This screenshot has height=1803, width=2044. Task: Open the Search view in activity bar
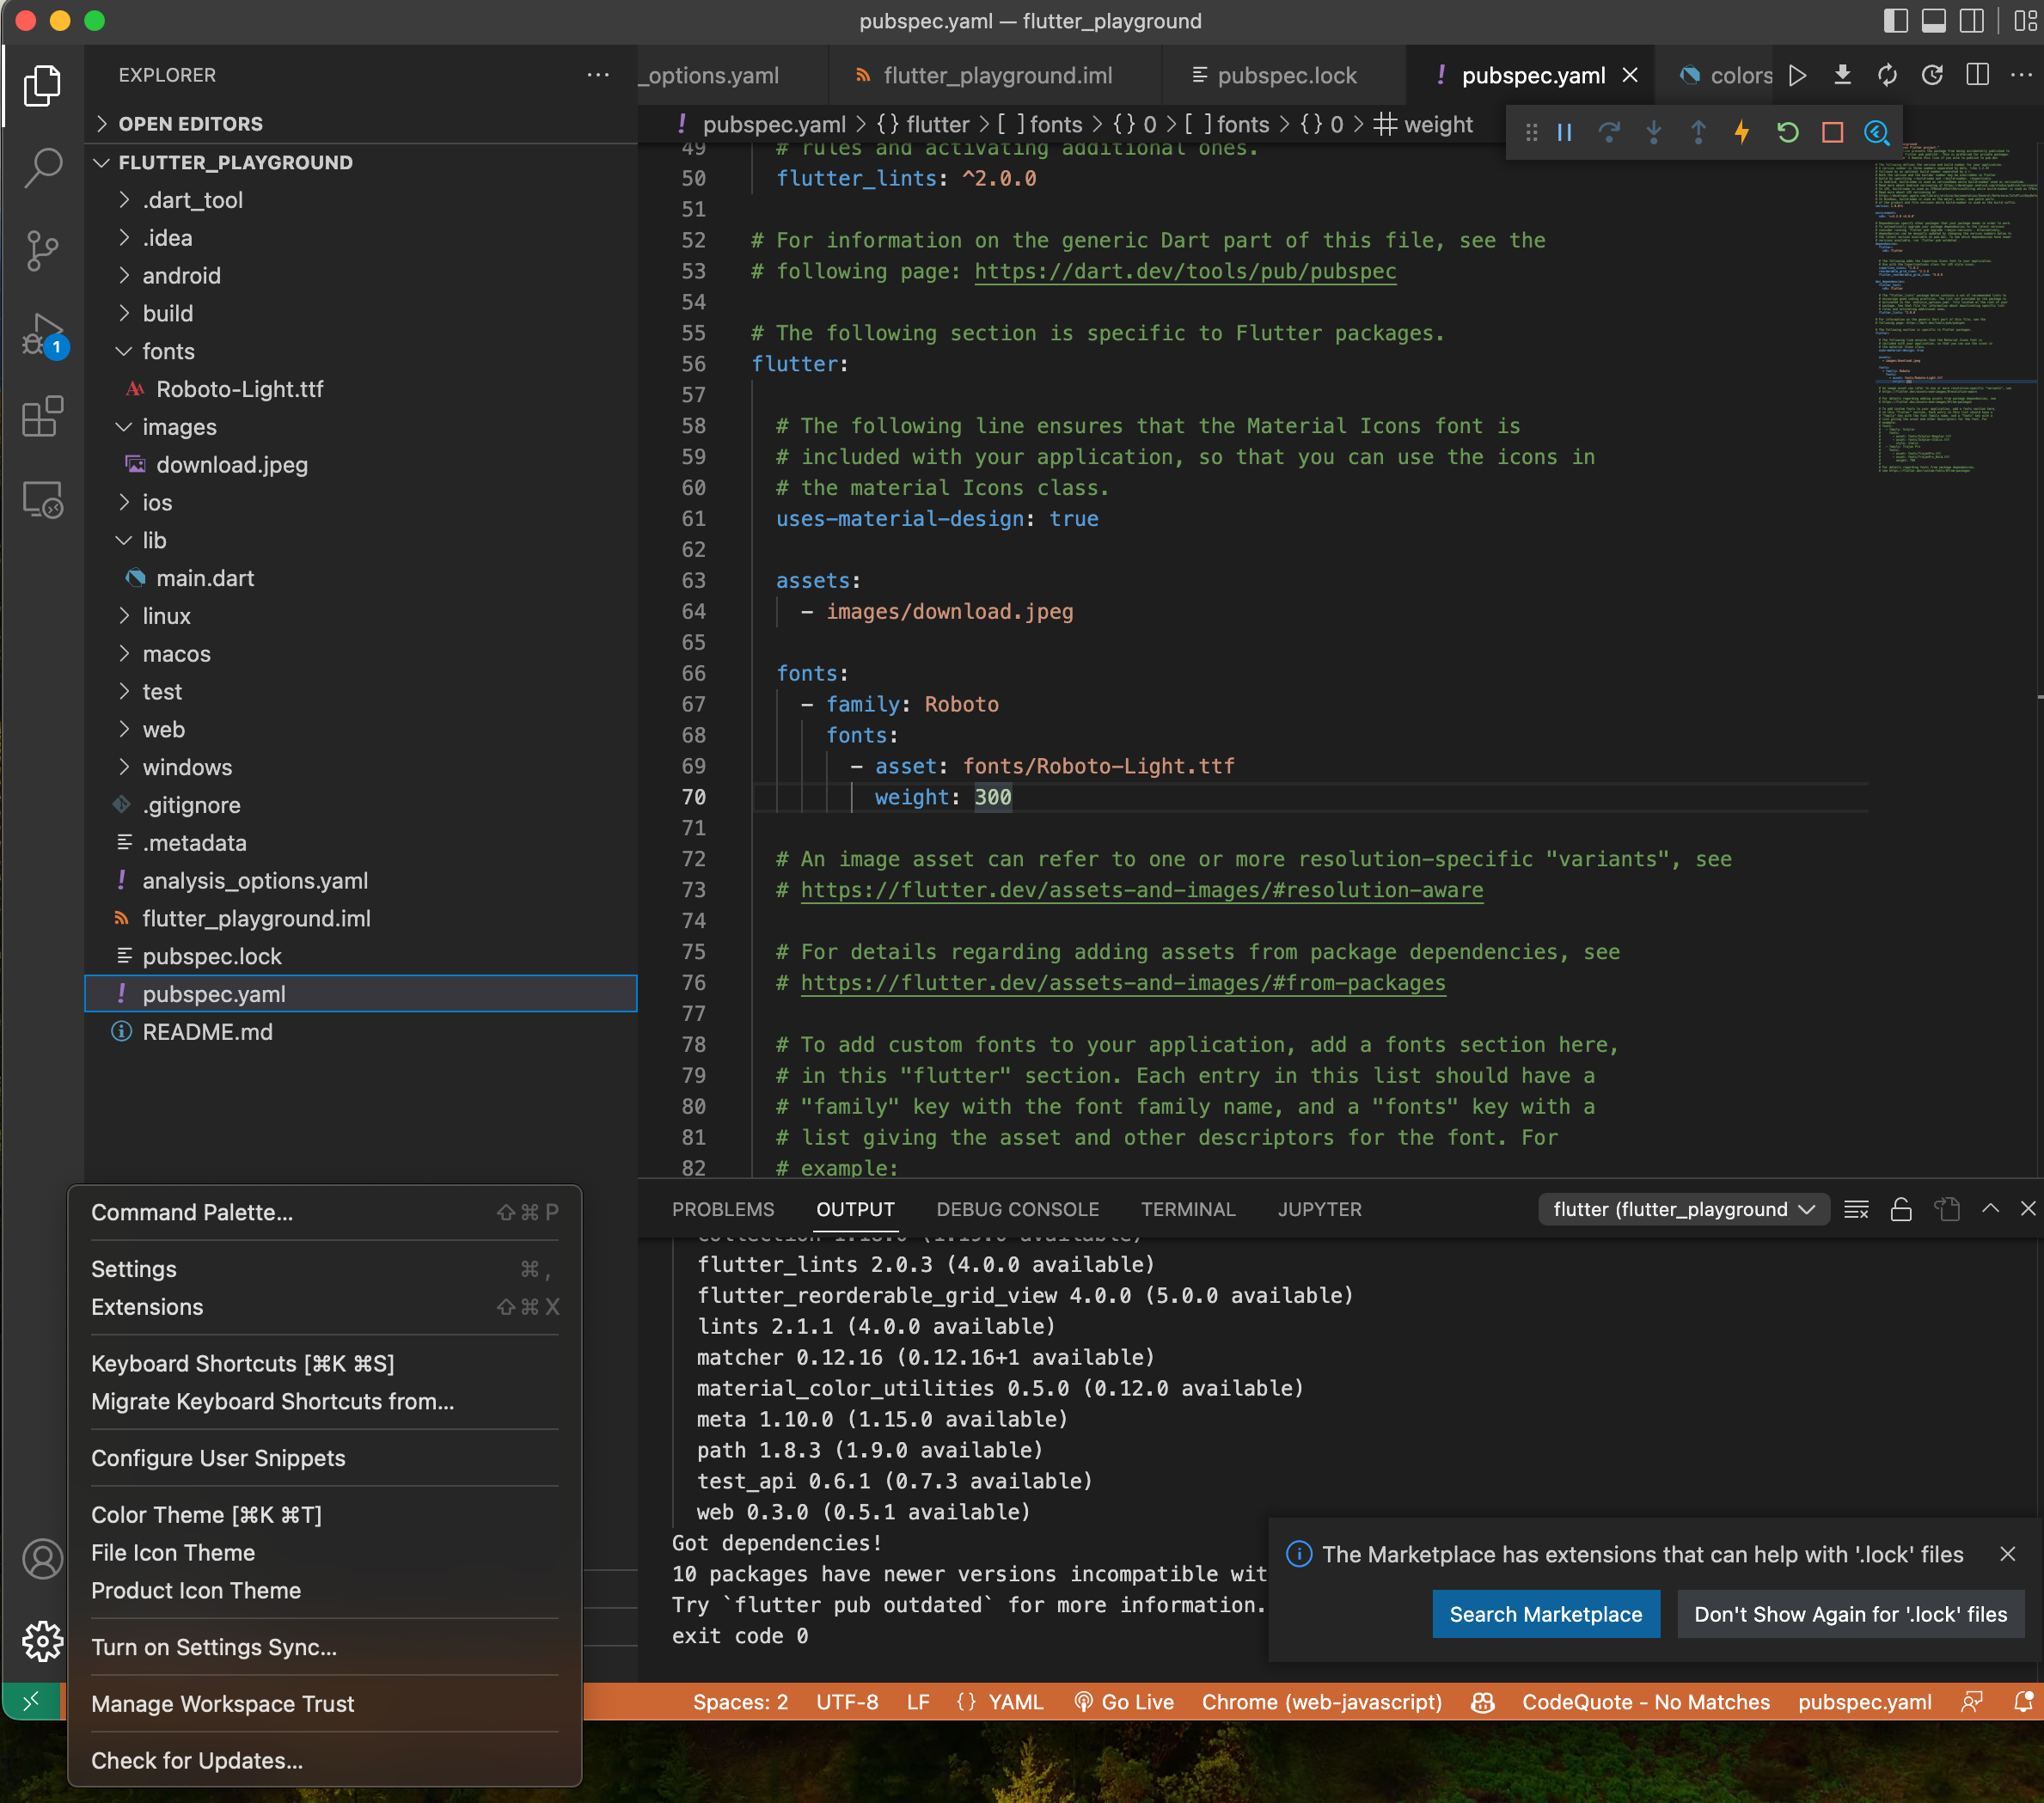[42, 167]
